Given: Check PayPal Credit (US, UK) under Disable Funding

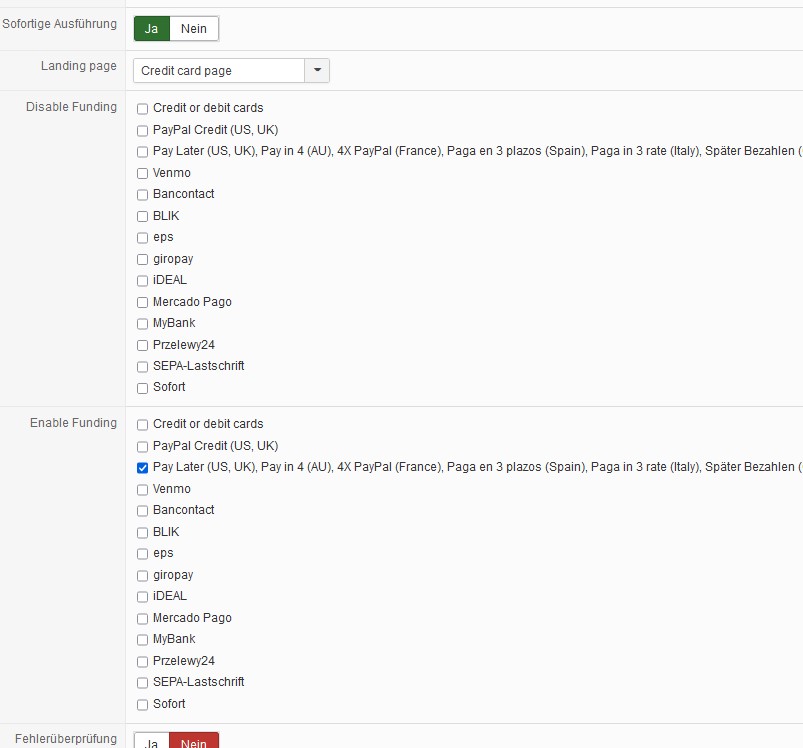Looking at the screenshot, I should [x=142, y=131].
